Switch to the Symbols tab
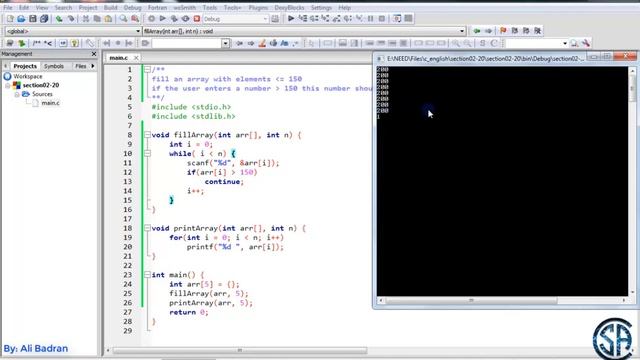640x360 pixels. pos(53,66)
